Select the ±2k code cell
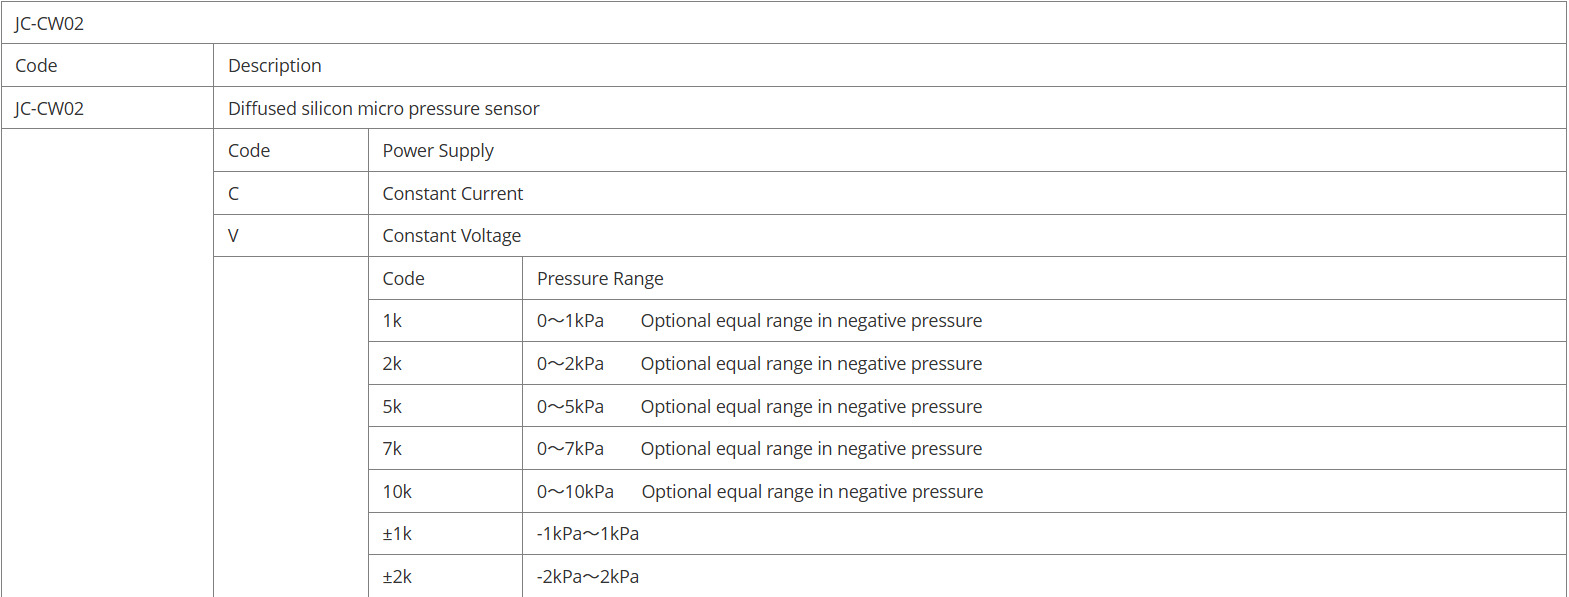The height and width of the screenshot is (597, 1569). point(445,576)
